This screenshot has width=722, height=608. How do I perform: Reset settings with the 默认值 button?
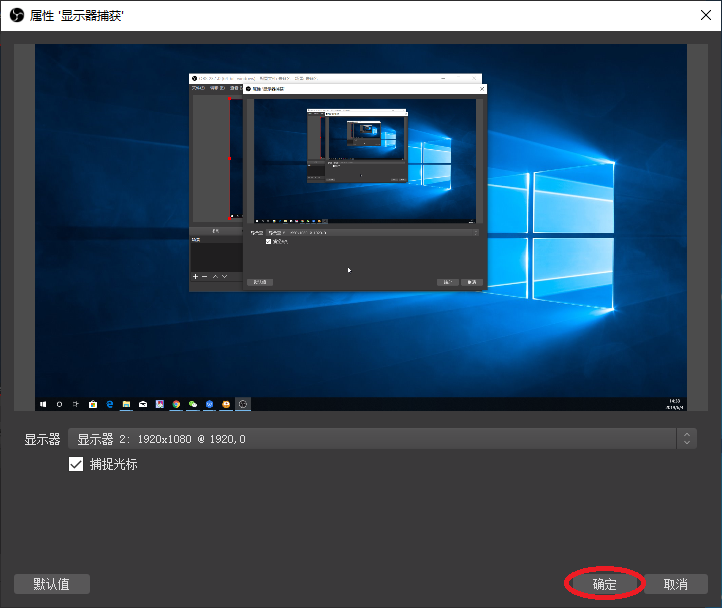click(52, 584)
